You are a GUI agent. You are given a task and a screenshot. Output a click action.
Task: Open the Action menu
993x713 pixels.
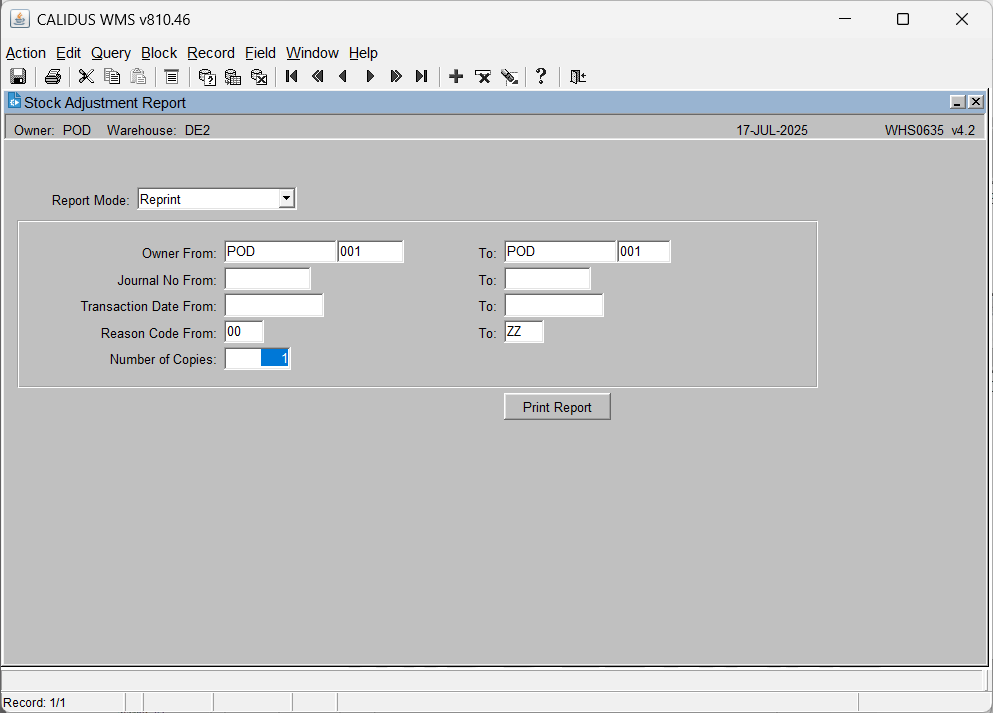[x=26, y=53]
